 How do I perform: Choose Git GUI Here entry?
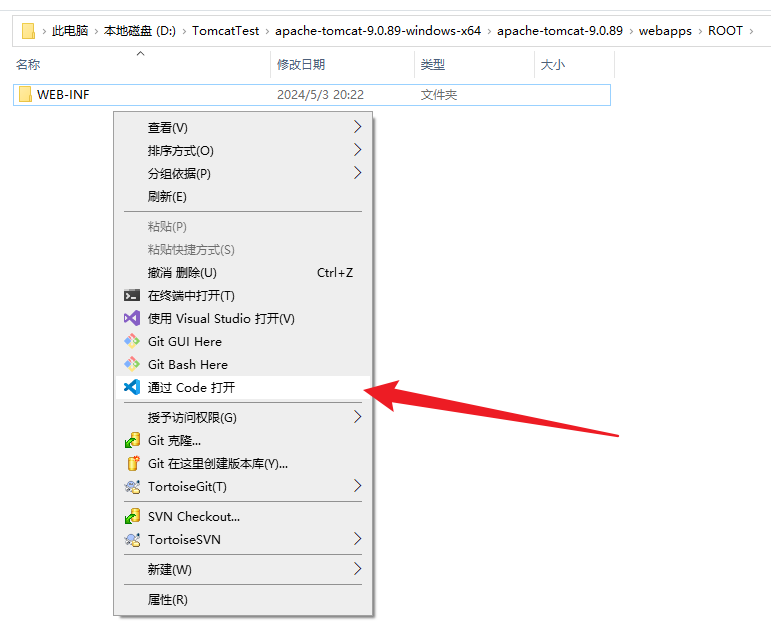point(243,341)
